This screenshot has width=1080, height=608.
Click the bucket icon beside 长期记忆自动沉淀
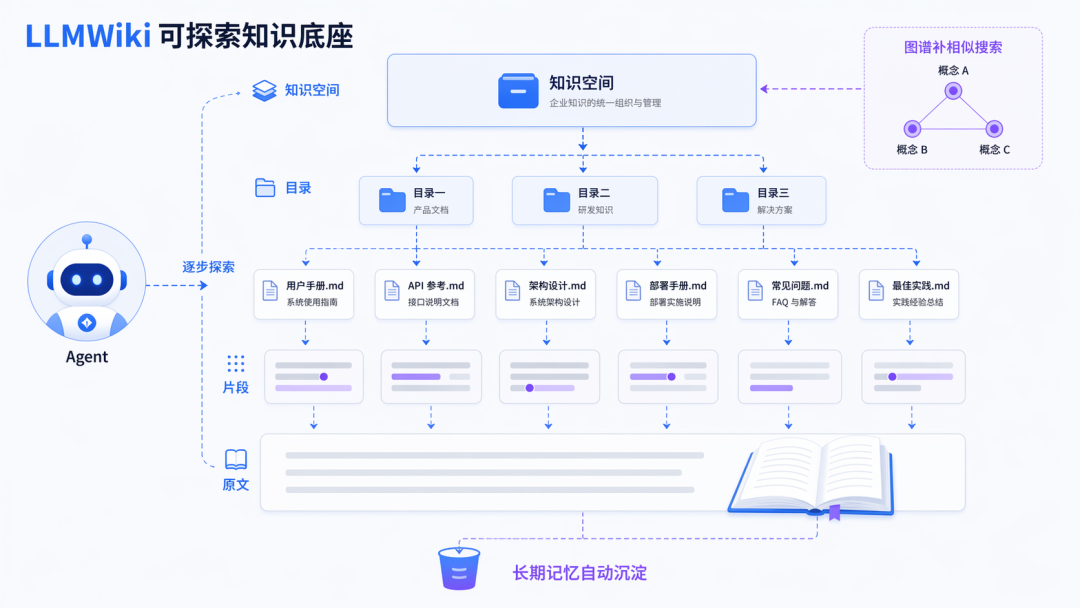(x=459, y=569)
